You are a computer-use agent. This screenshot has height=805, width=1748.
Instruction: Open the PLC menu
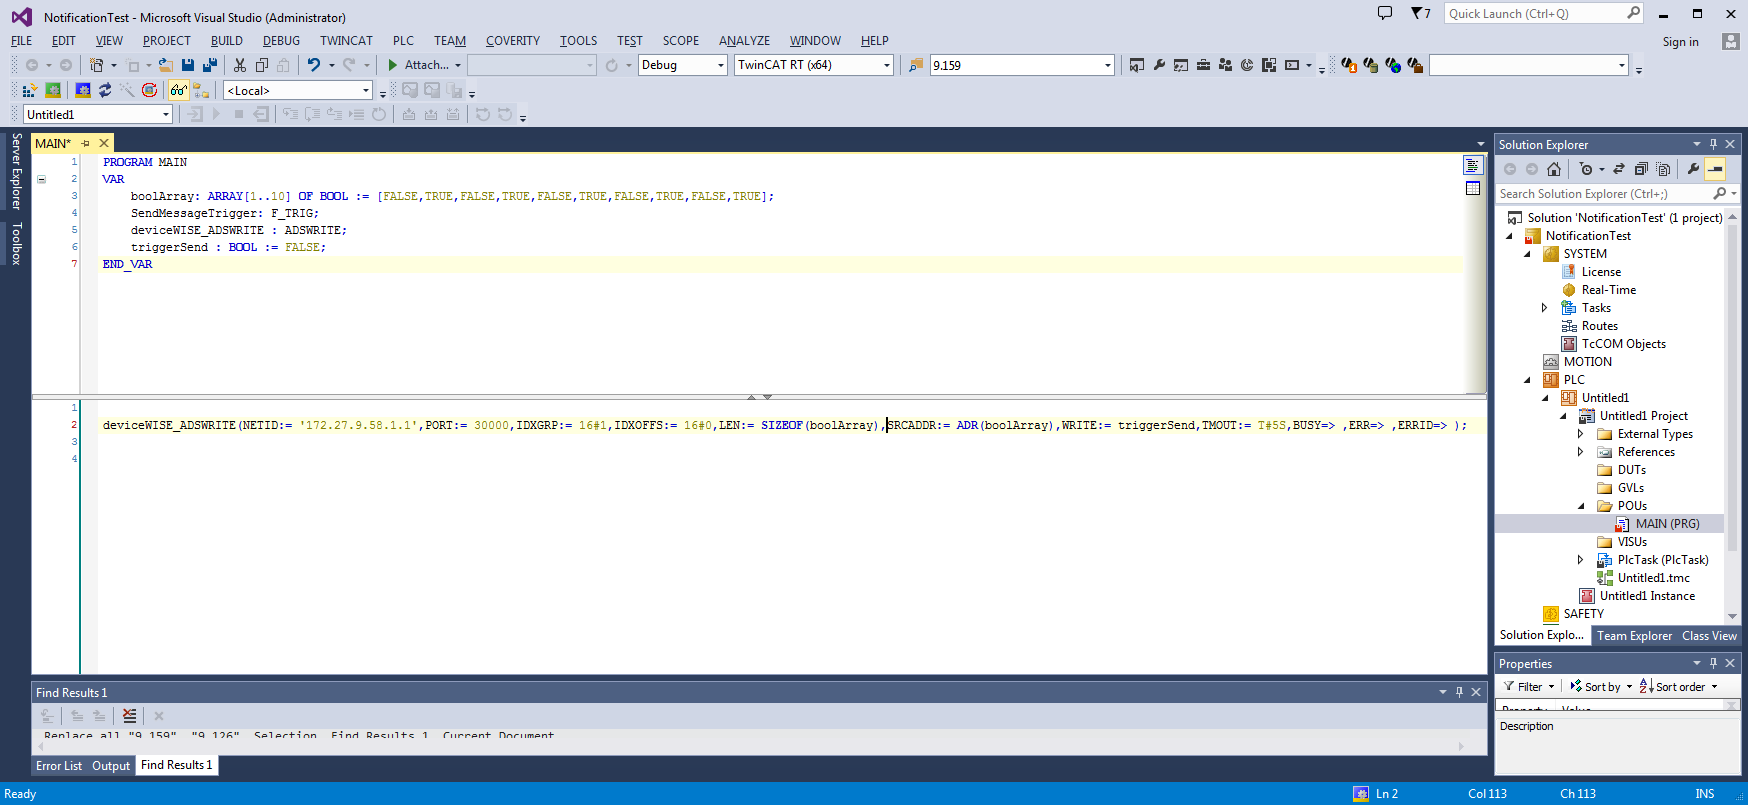403,41
